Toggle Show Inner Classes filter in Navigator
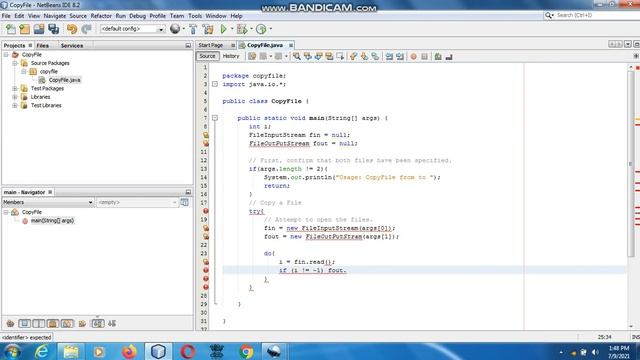Image resolution: width=640 pixels, height=360 pixels. (x=67, y=324)
